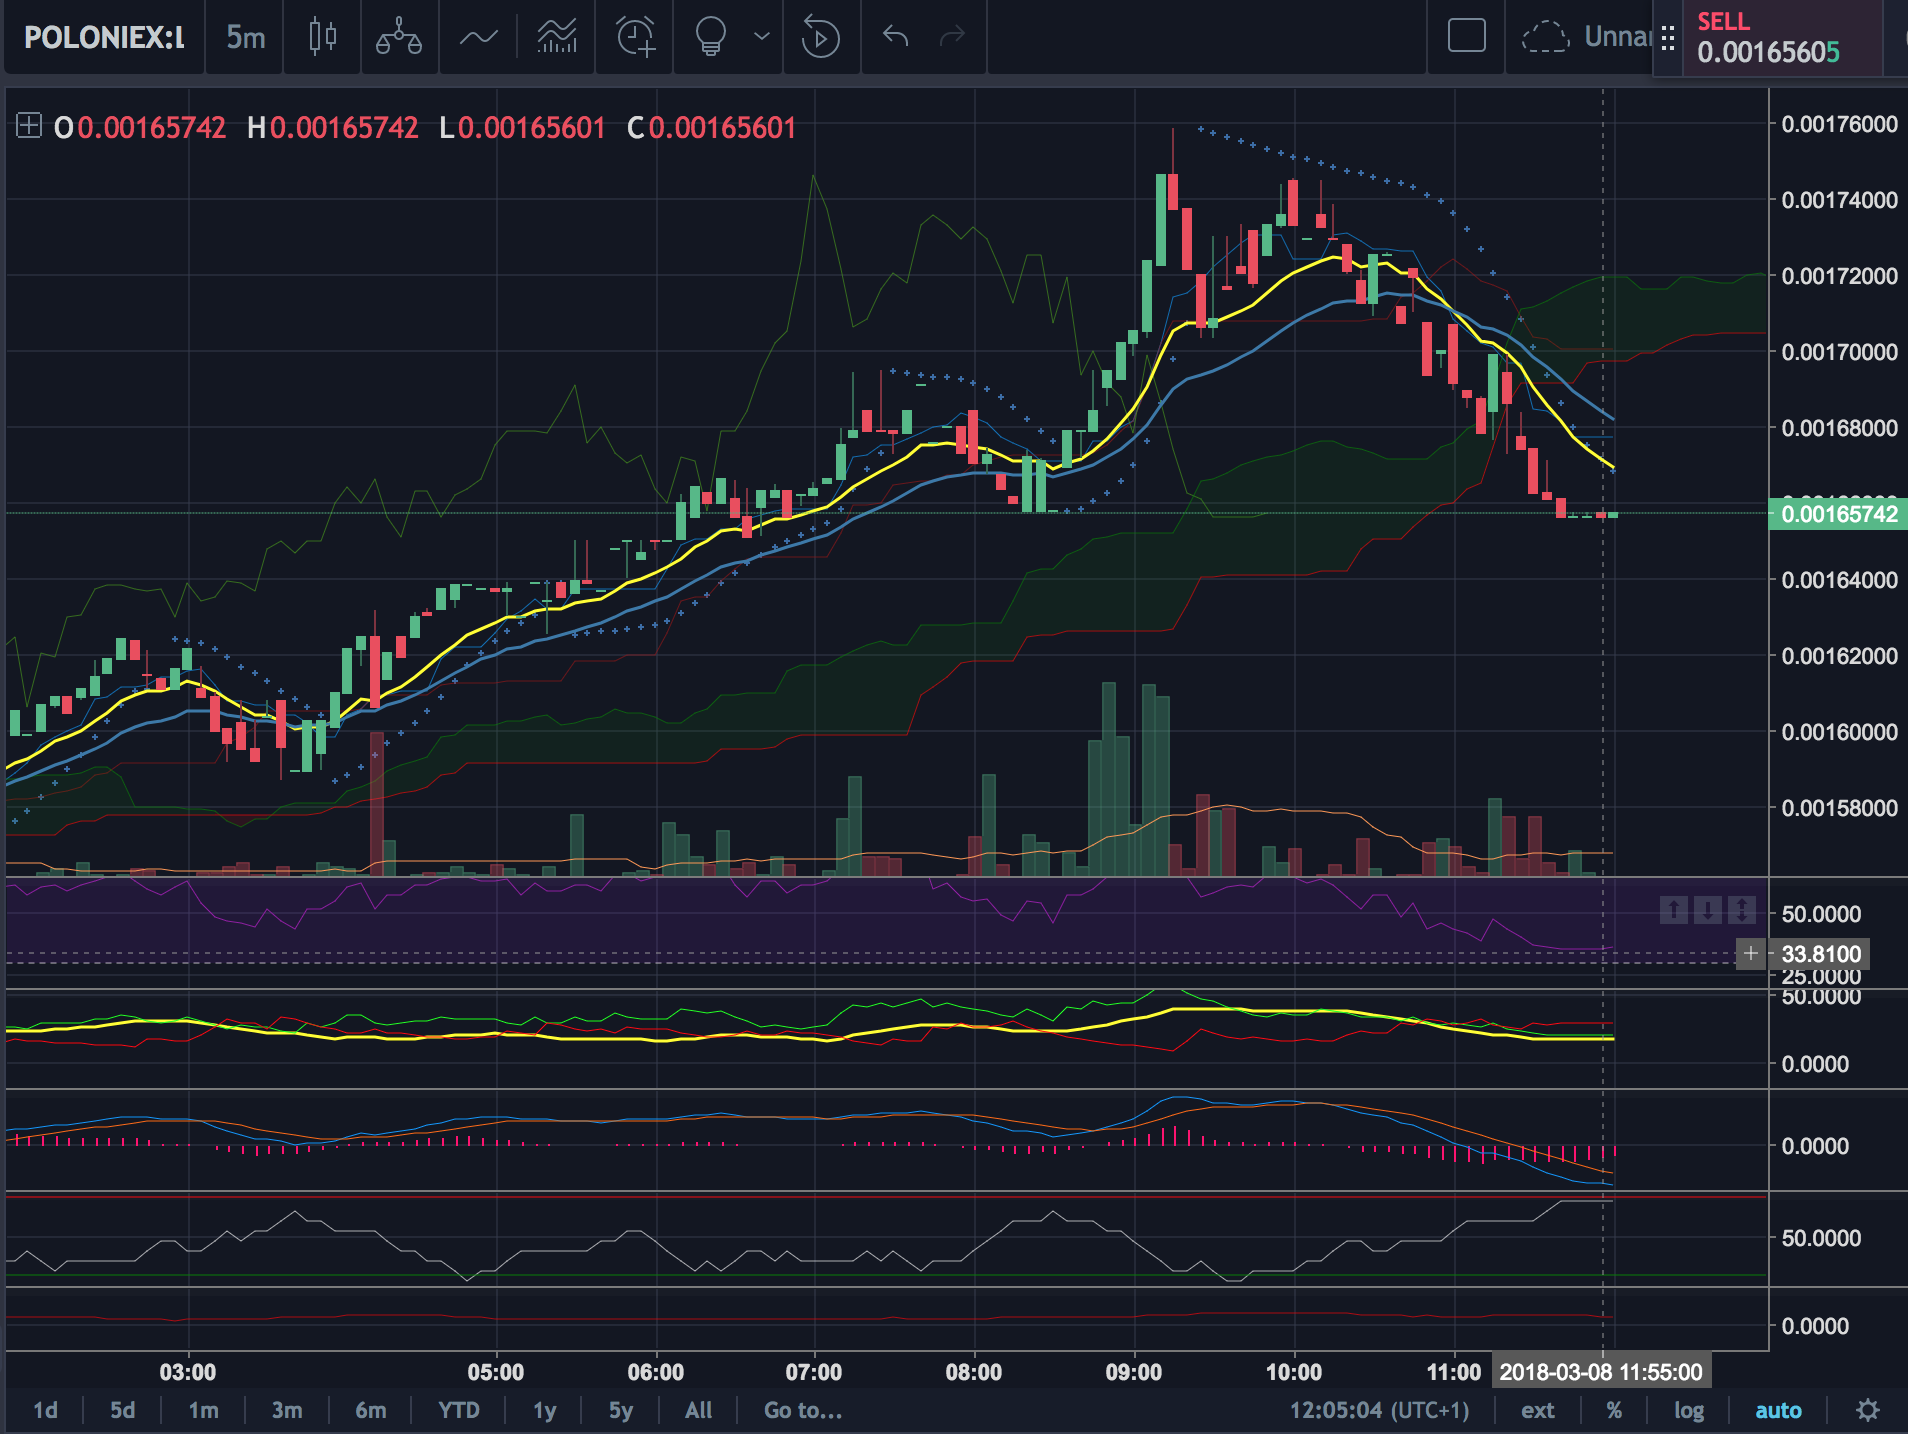The image size is (1908, 1434).
Task: Toggle auto scale
Action: tap(1778, 1410)
